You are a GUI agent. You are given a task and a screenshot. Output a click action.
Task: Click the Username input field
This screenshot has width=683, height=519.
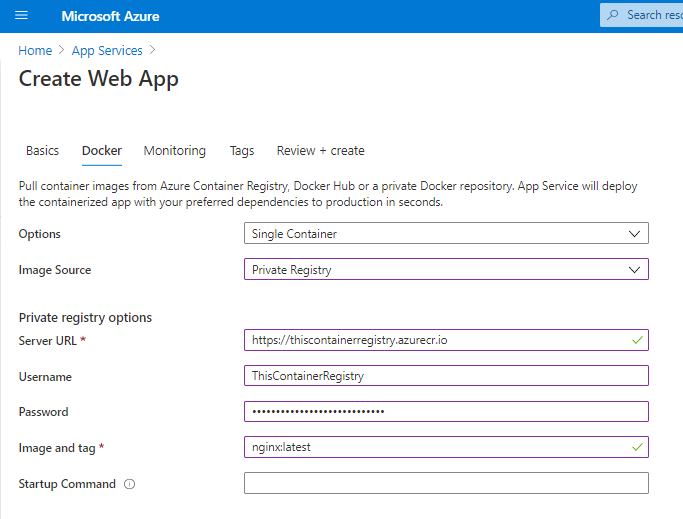point(446,376)
